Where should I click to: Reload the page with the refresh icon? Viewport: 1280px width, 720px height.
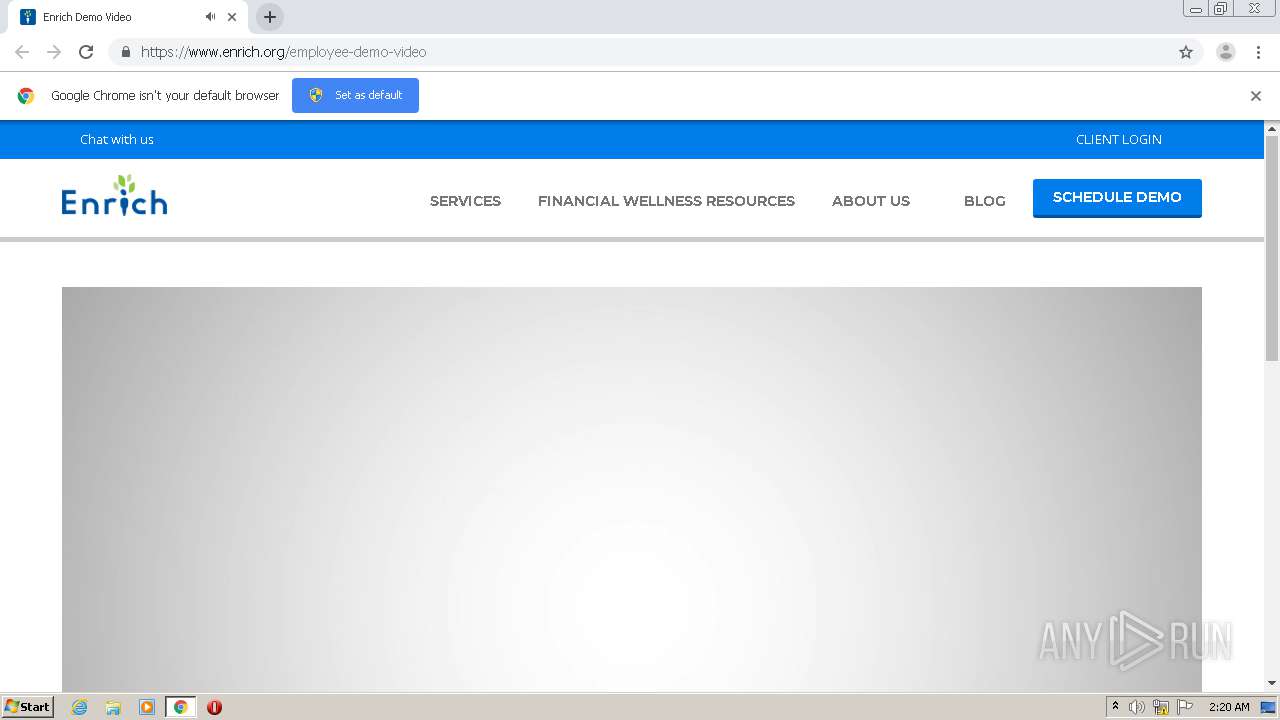86,52
